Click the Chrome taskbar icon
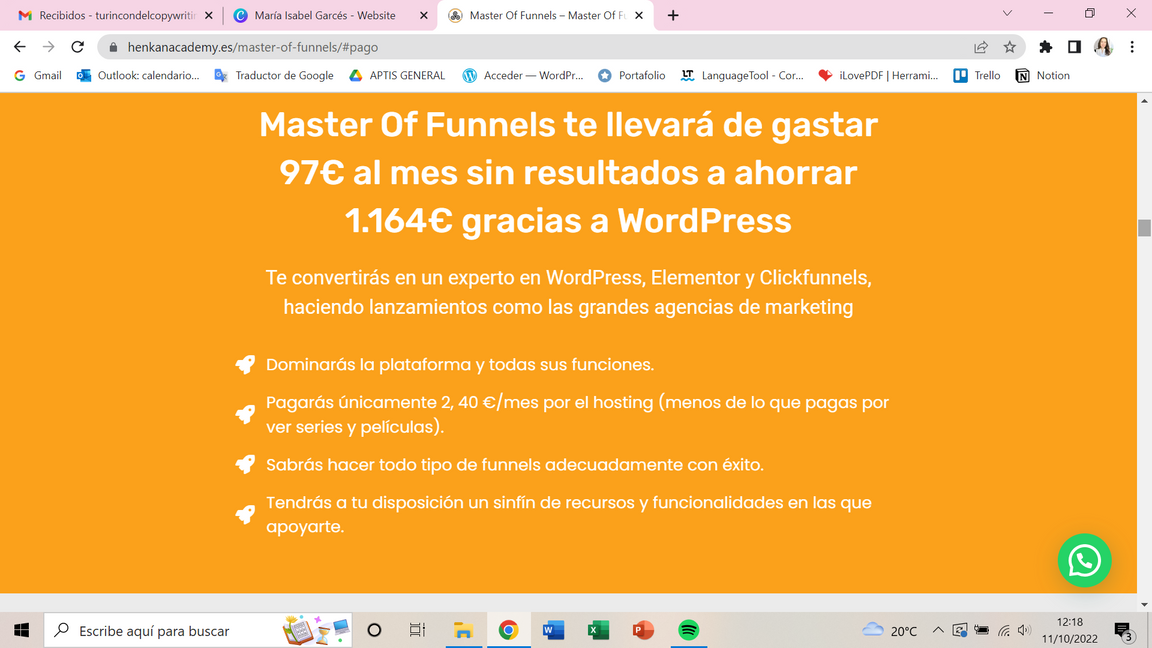Screen dimensions: 1152x648 [508, 630]
